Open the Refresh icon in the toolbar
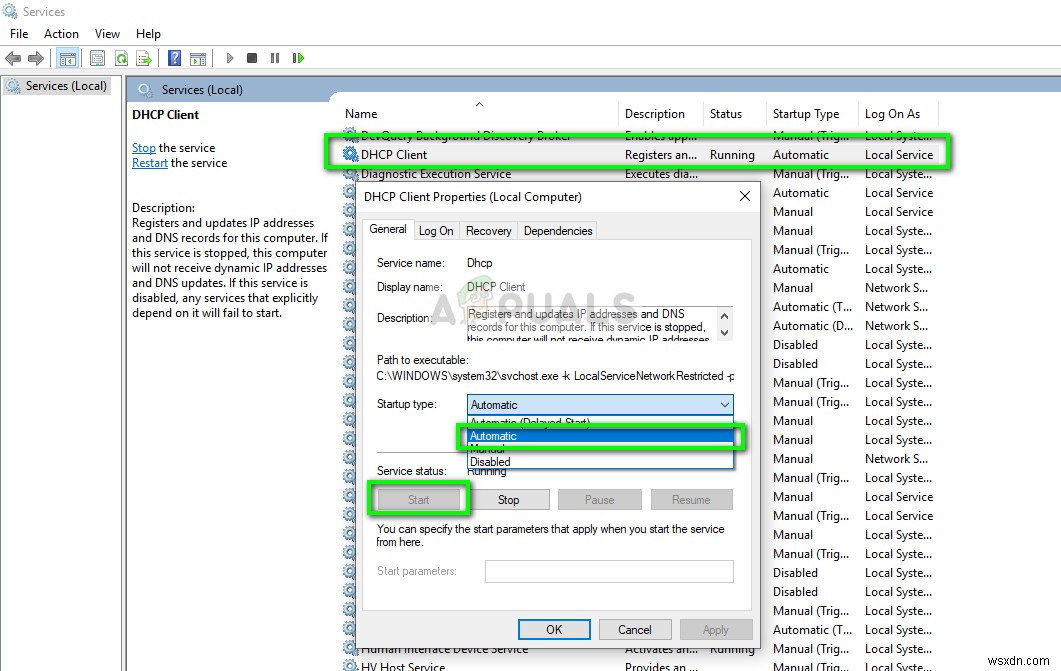This screenshot has height=671, width=1061. (x=120, y=57)
